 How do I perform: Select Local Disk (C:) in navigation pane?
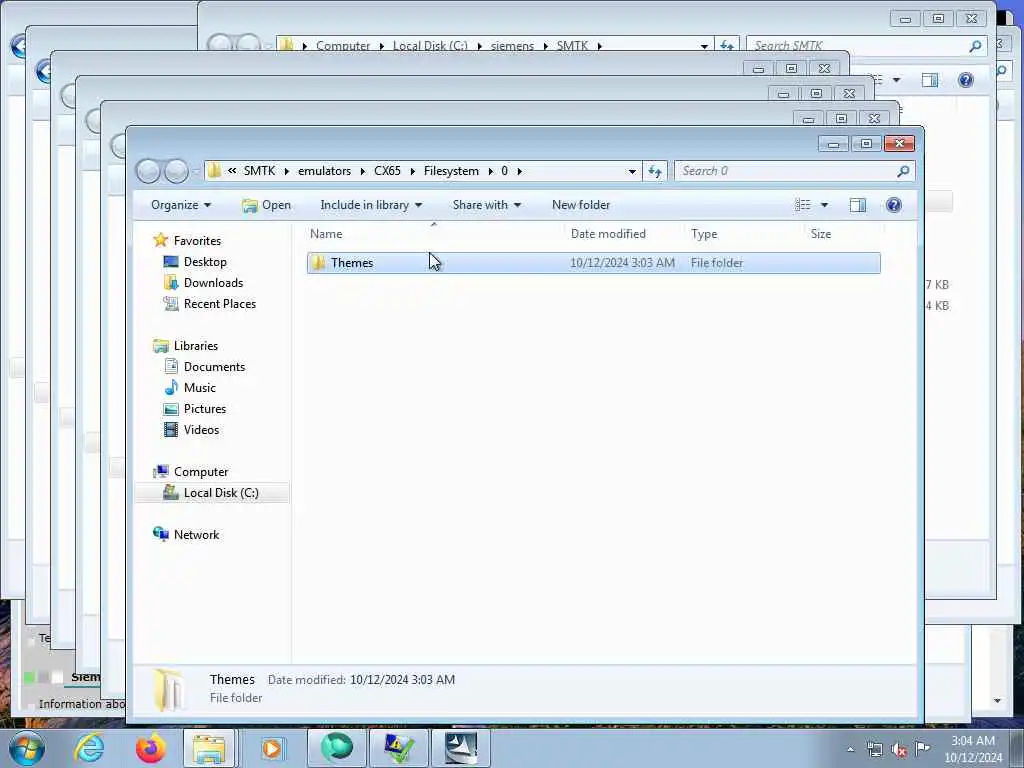pyautogui.click(x=221, y=493)
